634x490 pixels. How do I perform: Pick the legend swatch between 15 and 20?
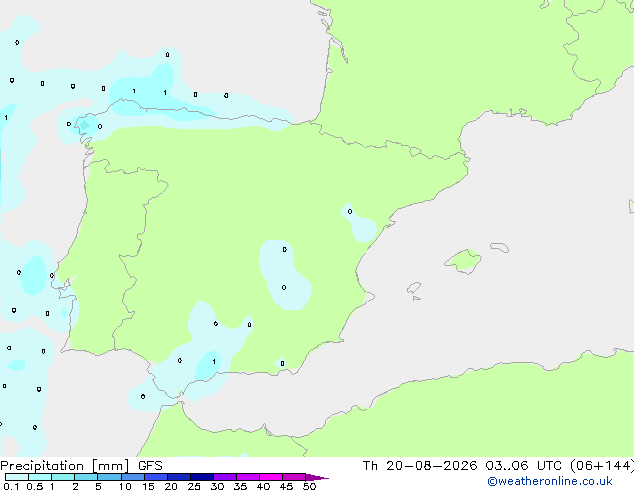[156, 477]
